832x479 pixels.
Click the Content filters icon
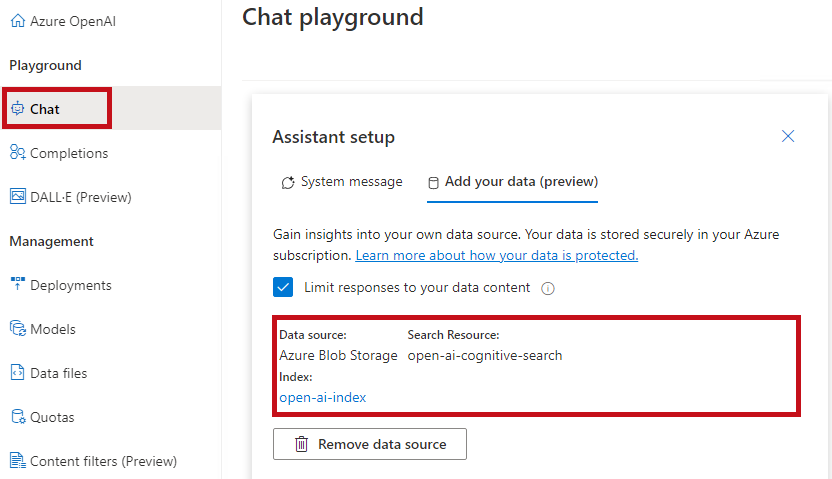coord(18,460)
